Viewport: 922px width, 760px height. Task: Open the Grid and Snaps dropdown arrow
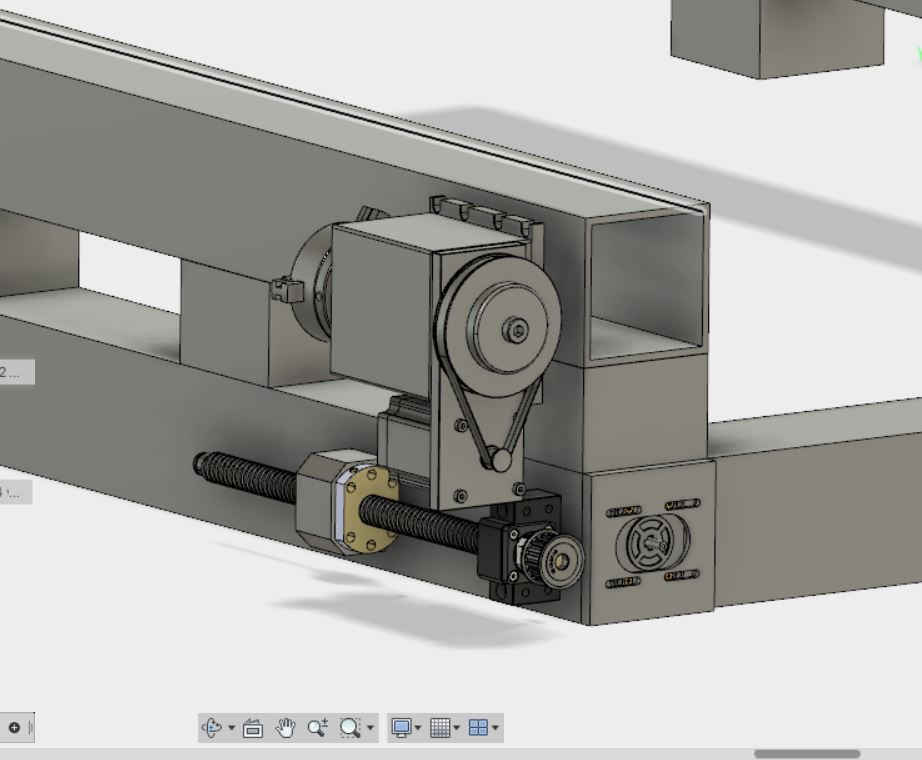coord(456,728)
